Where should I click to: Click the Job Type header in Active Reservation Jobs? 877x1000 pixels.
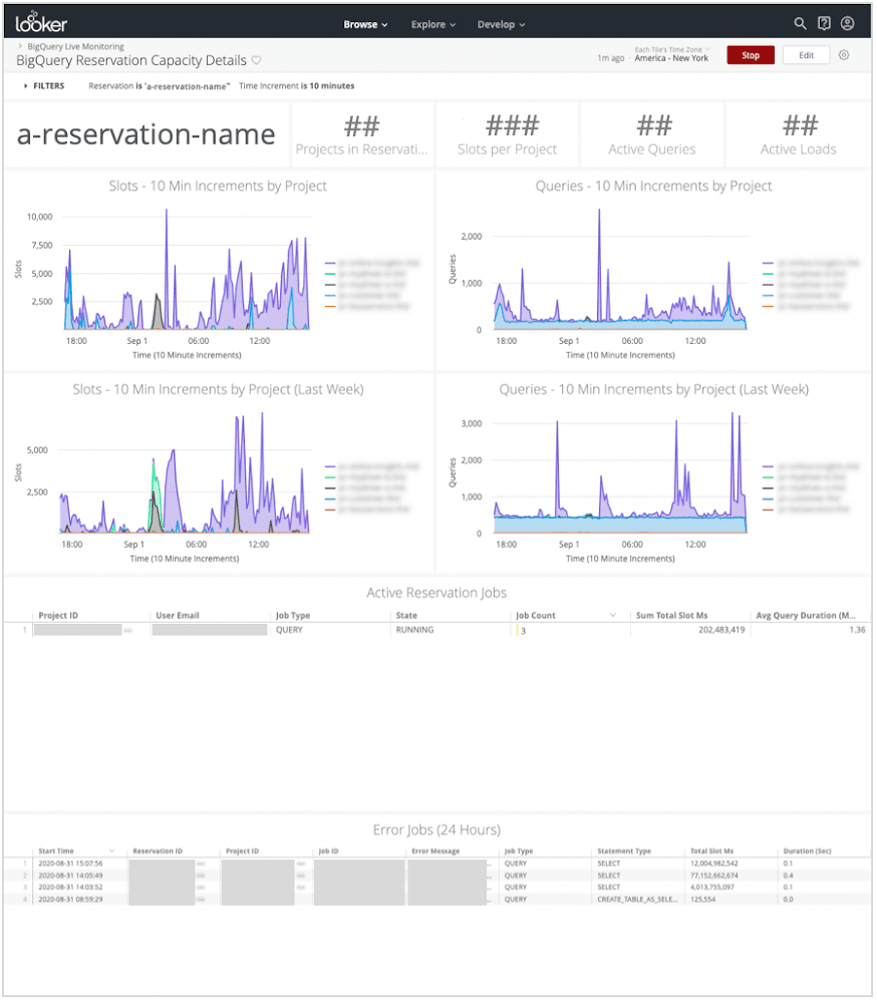293,615
